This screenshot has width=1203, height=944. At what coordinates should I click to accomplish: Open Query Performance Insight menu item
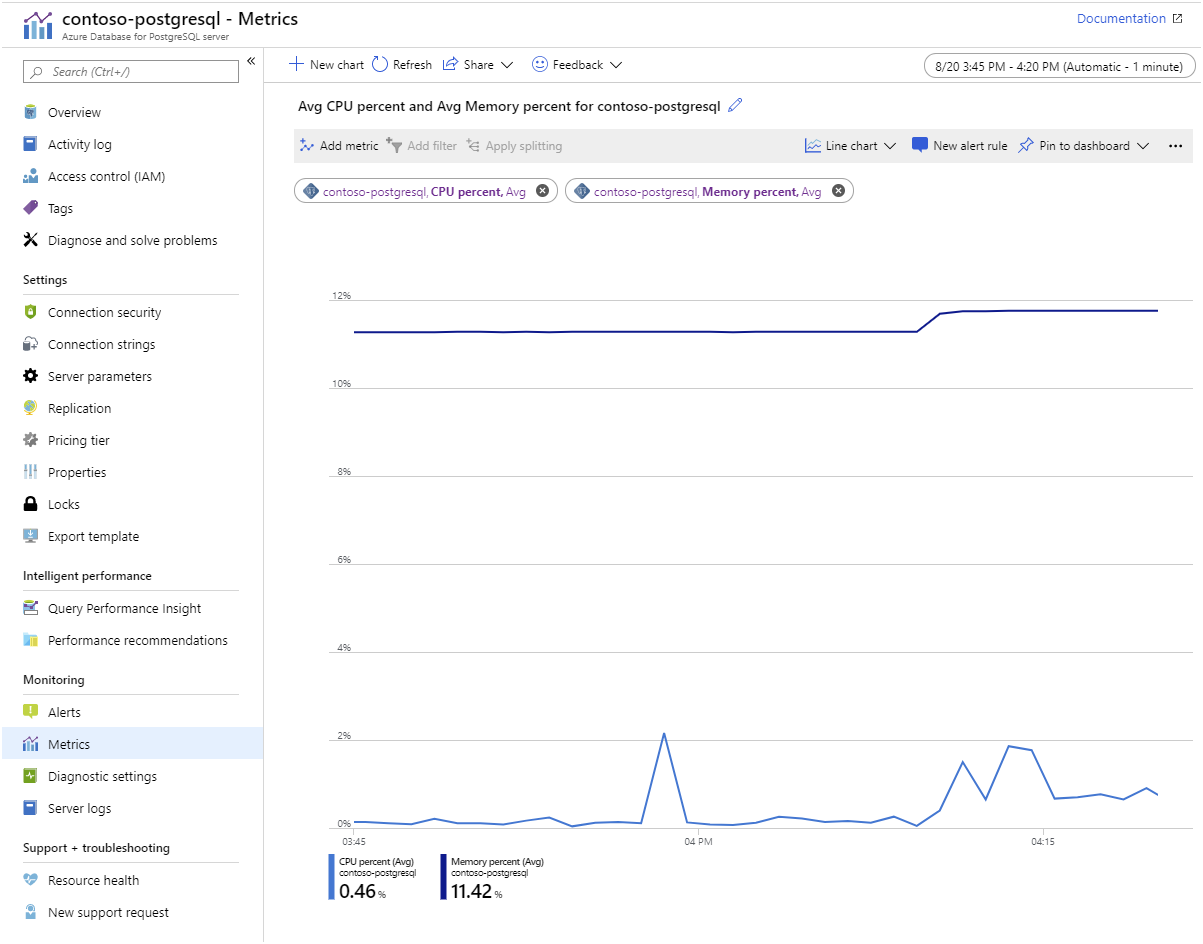click(x=124, y=608)
